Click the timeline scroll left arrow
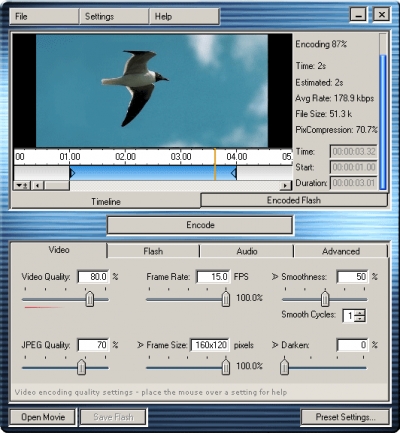Viewport: 400px width, 434px height. point(38,185)
